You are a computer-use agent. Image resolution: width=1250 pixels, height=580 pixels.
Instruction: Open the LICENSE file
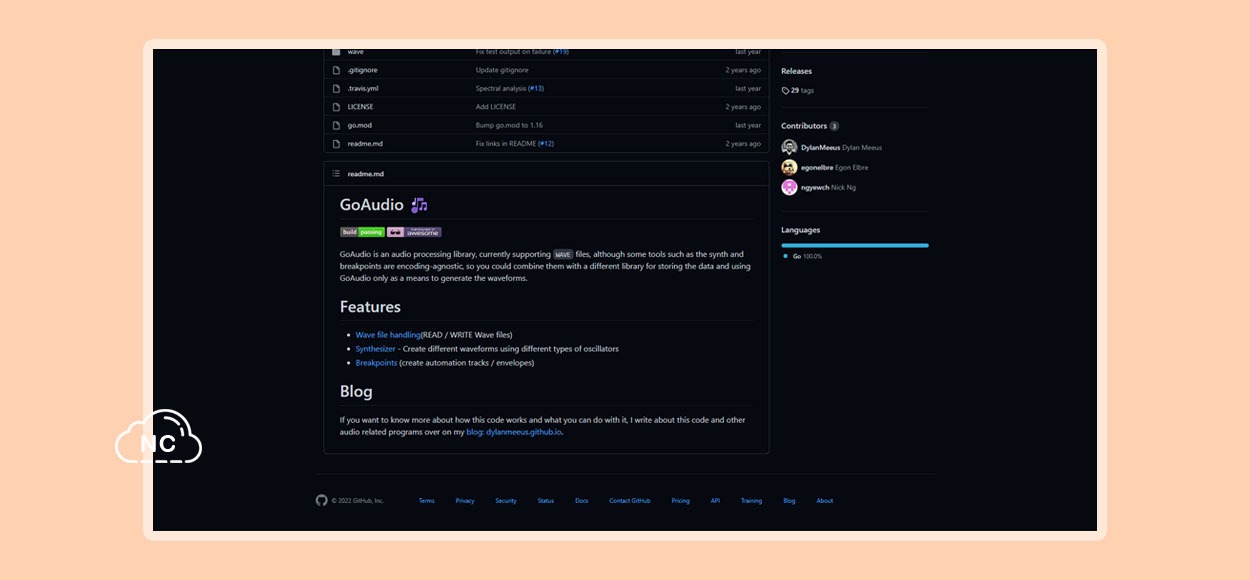click(x=360, y=107)
